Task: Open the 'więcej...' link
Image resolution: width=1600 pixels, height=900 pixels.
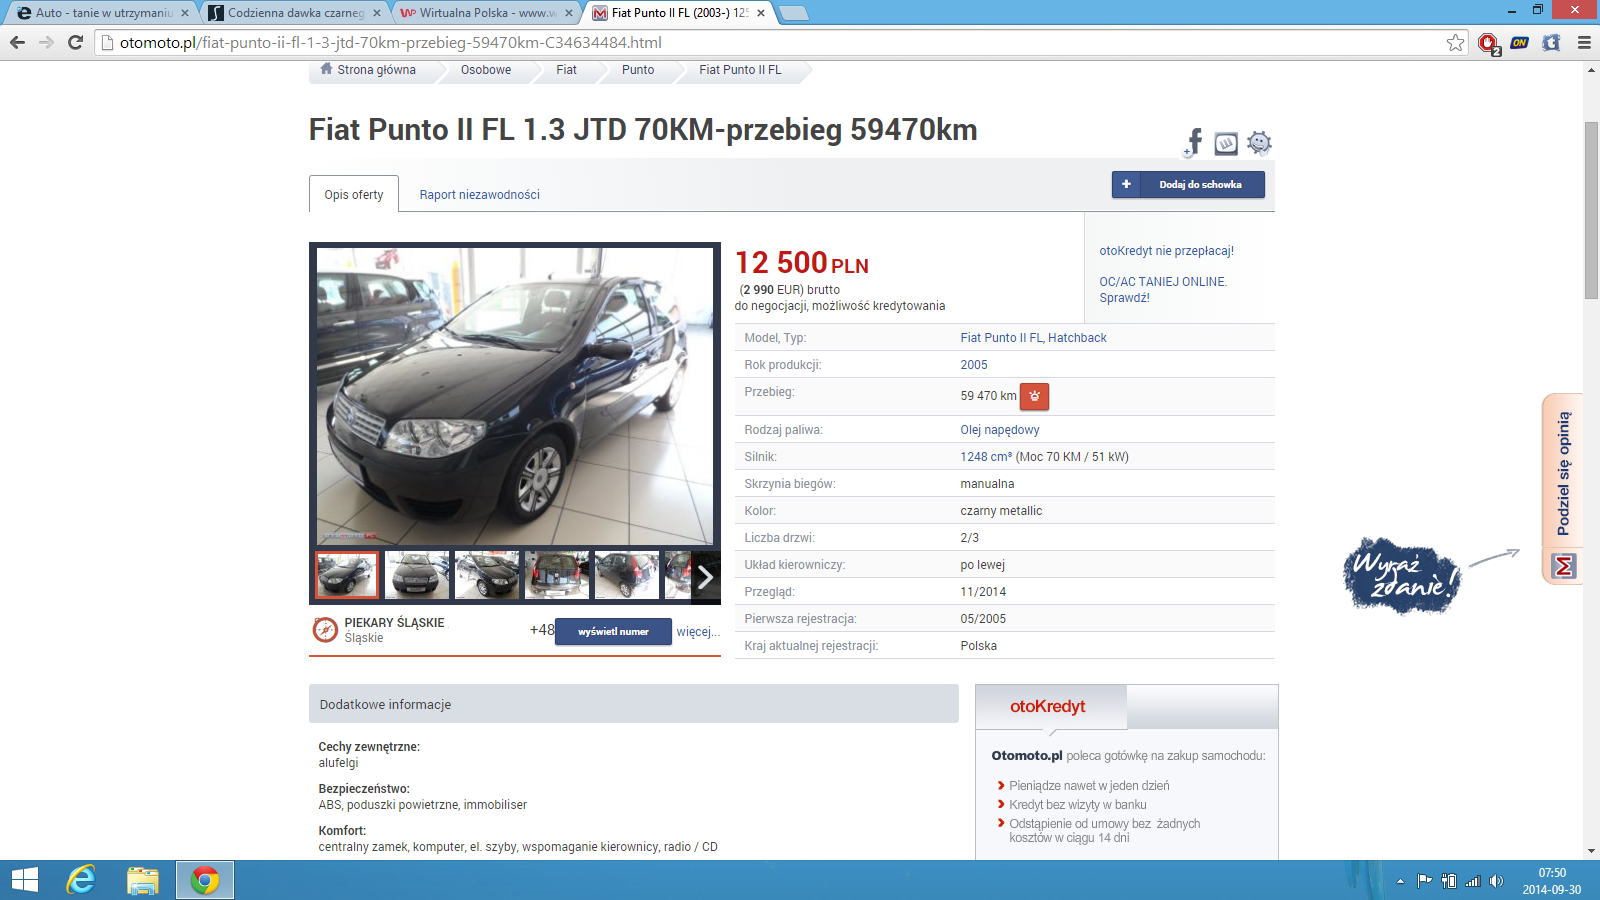Action: click(x=698, y=632)
